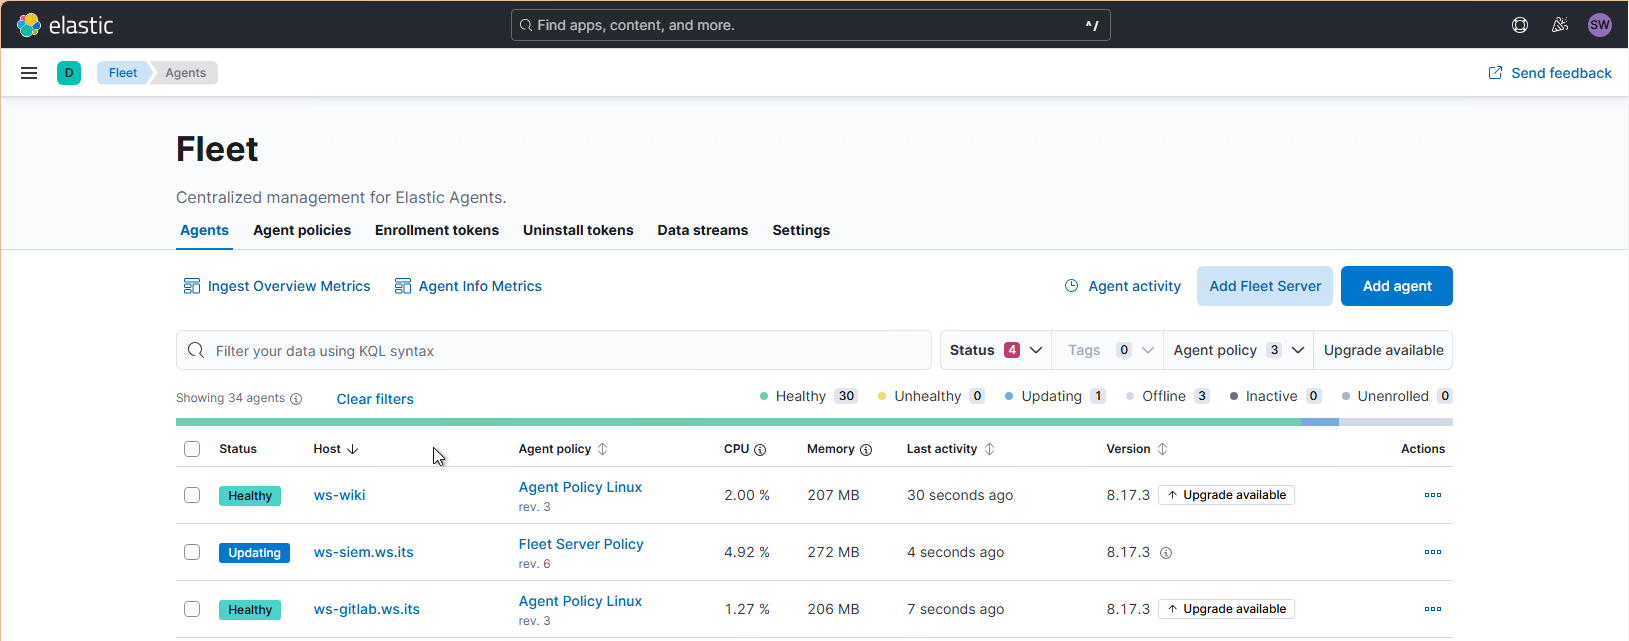Click the Updating 1 status legend
1629x641 pixels.
1055,396
